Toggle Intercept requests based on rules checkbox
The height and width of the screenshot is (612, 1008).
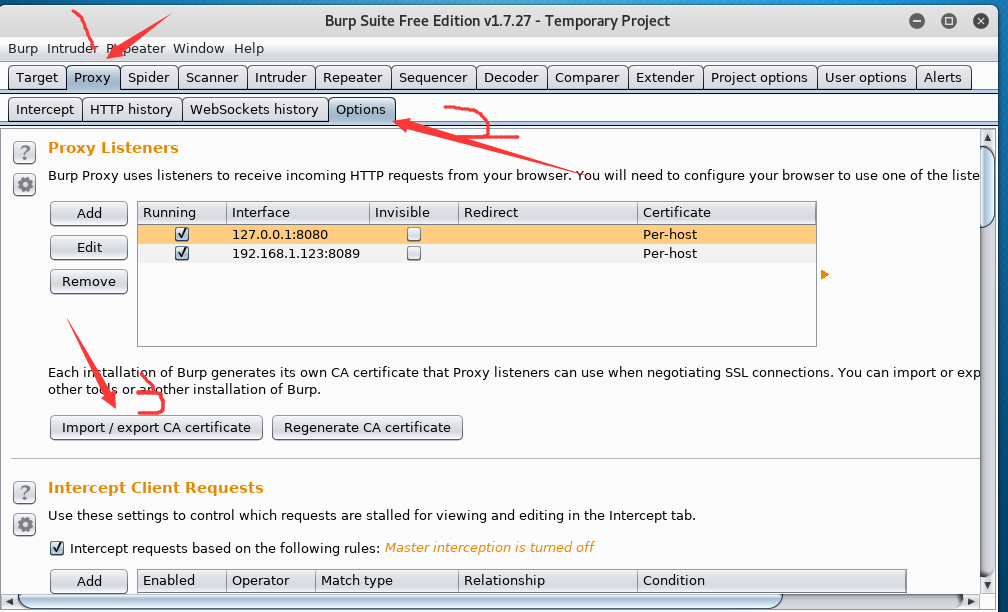(x=57, y=548)
